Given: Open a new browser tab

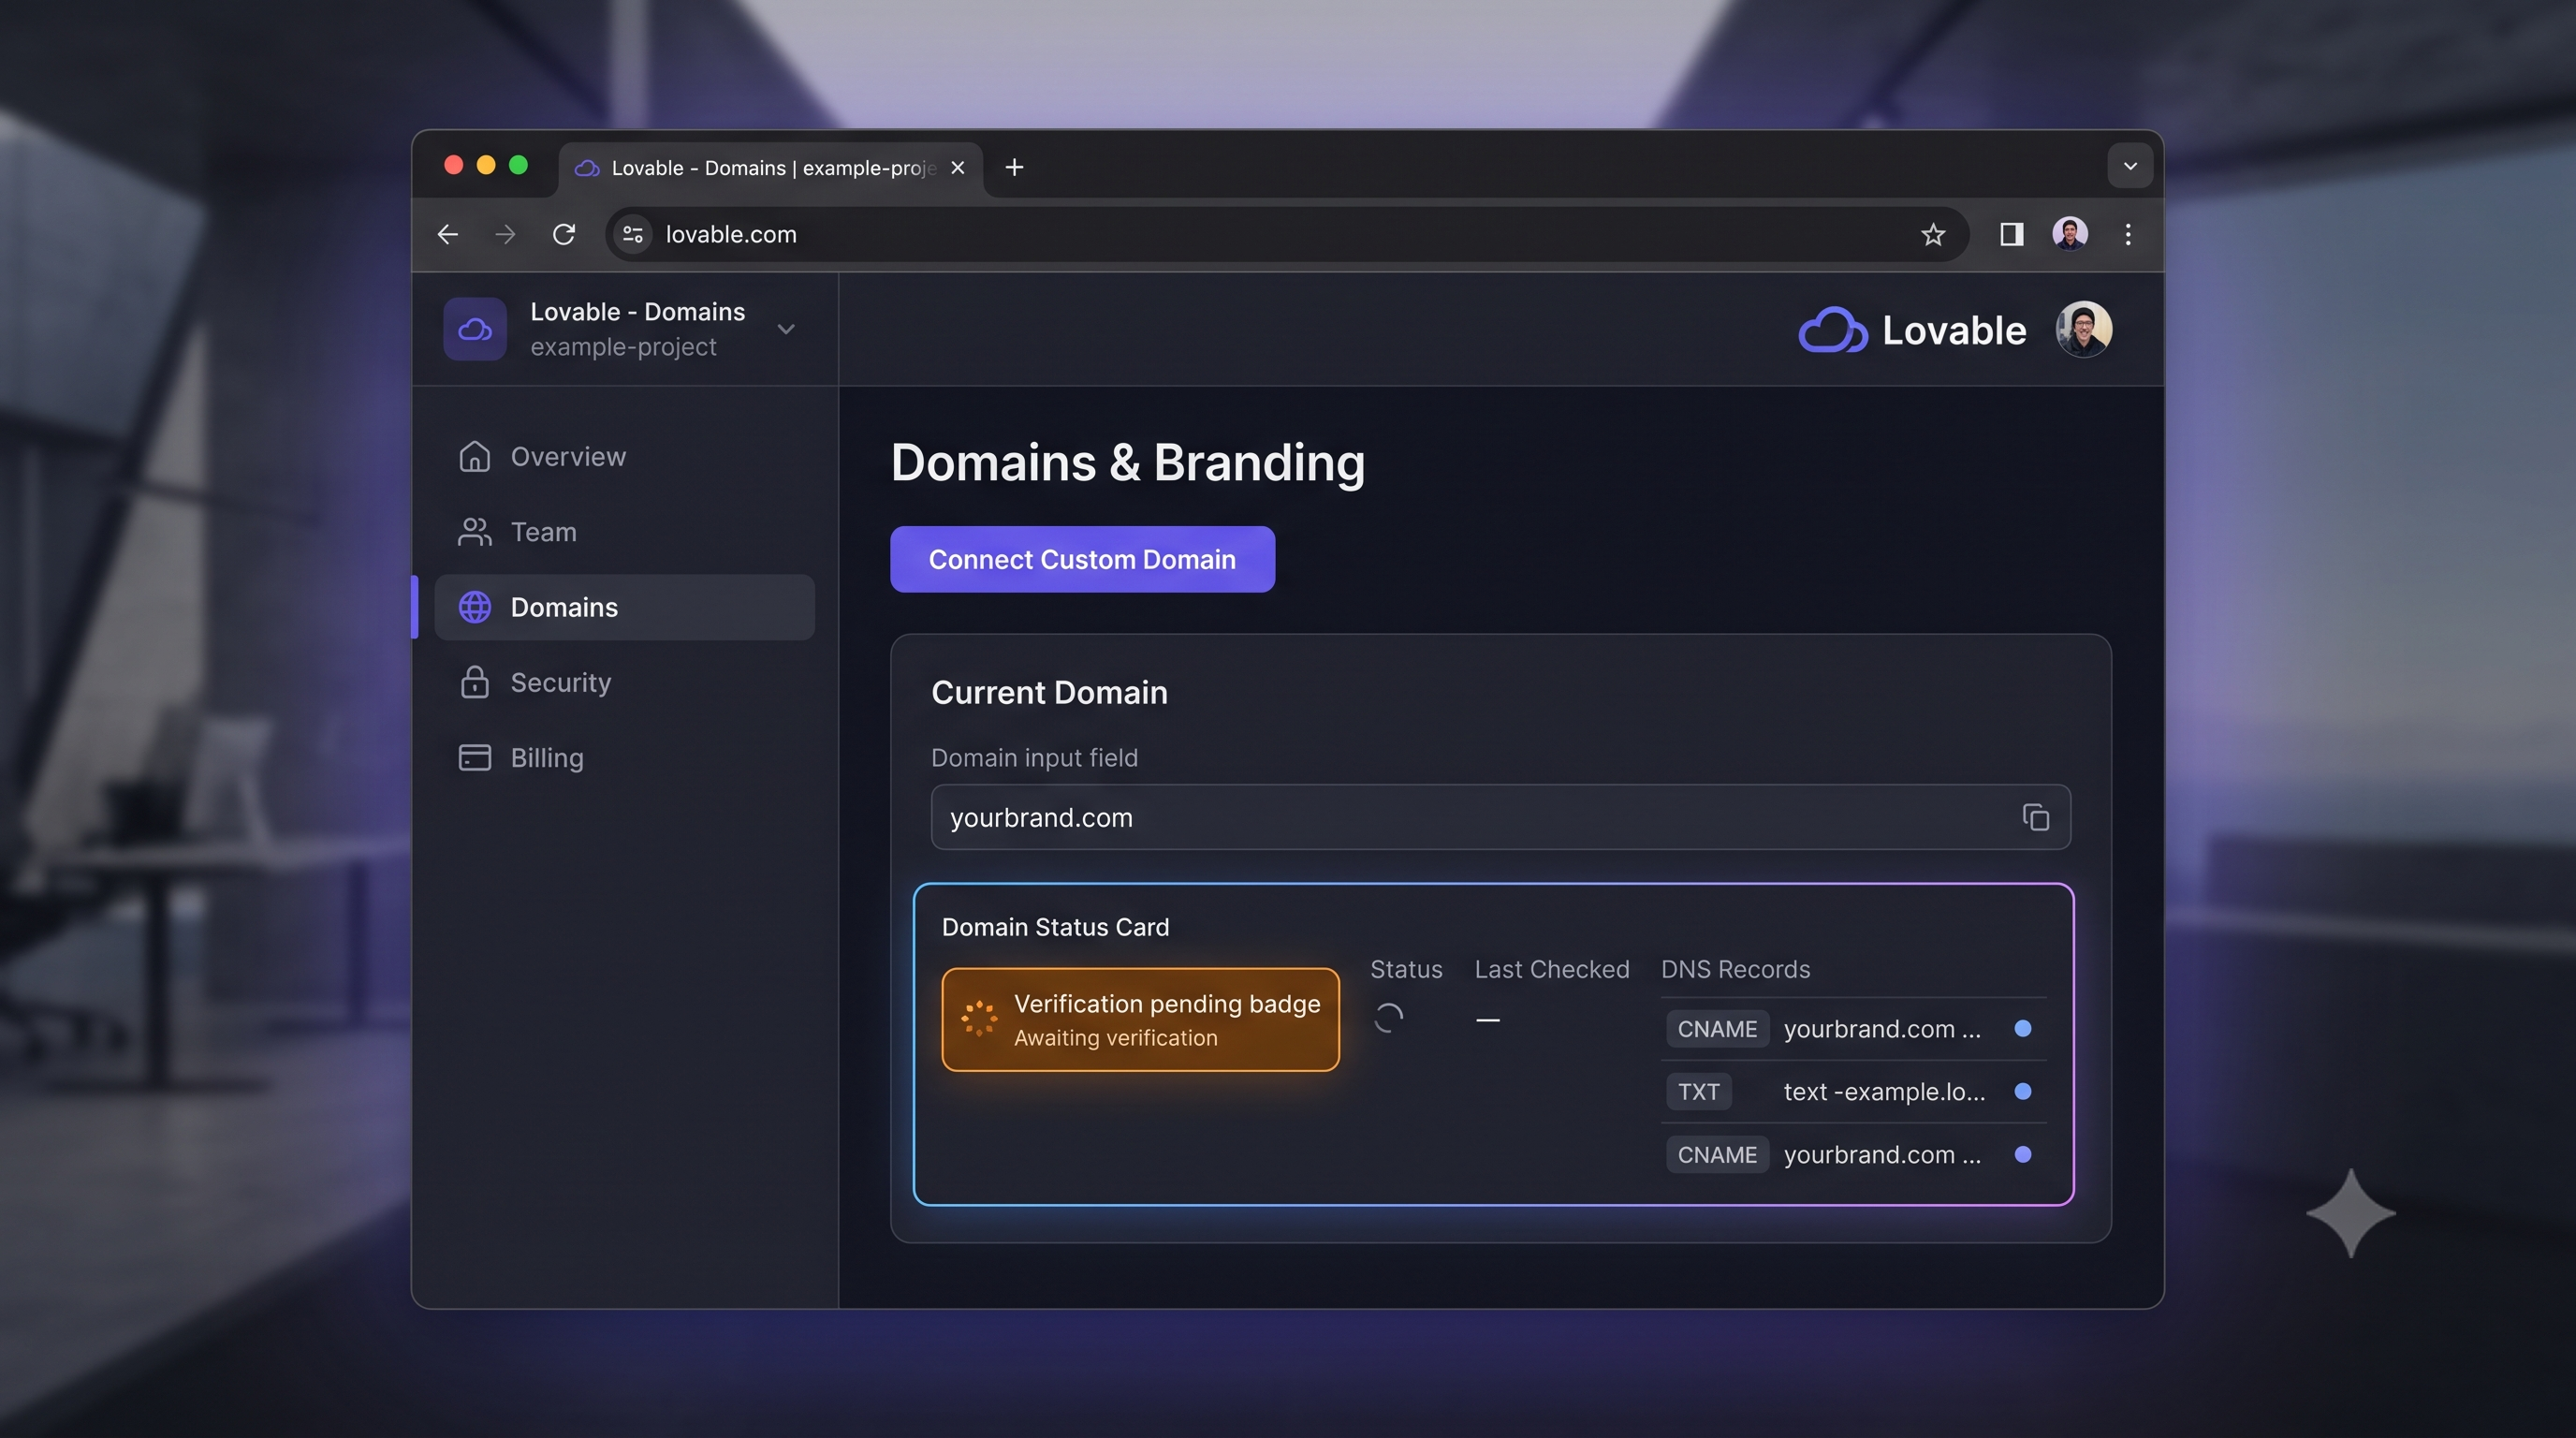Looking at the screenshot, I should coord(1014,167).
